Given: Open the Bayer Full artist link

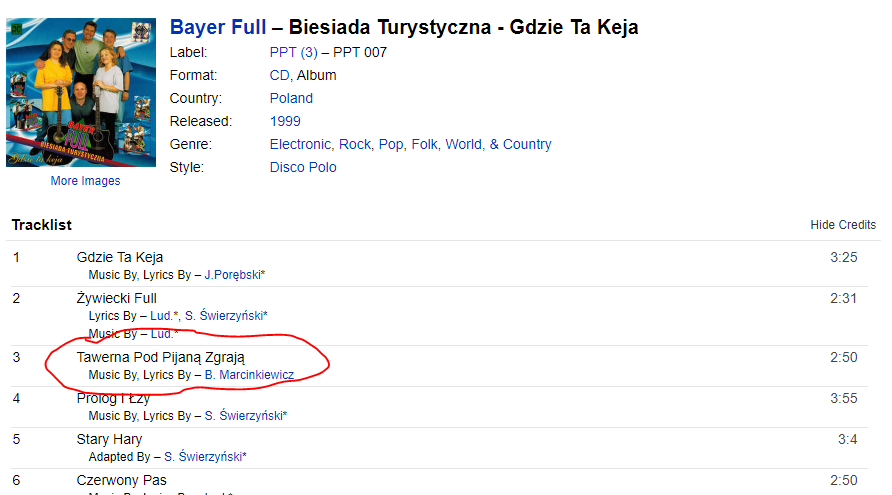Looking at the screenshot, I should [218, 27].
